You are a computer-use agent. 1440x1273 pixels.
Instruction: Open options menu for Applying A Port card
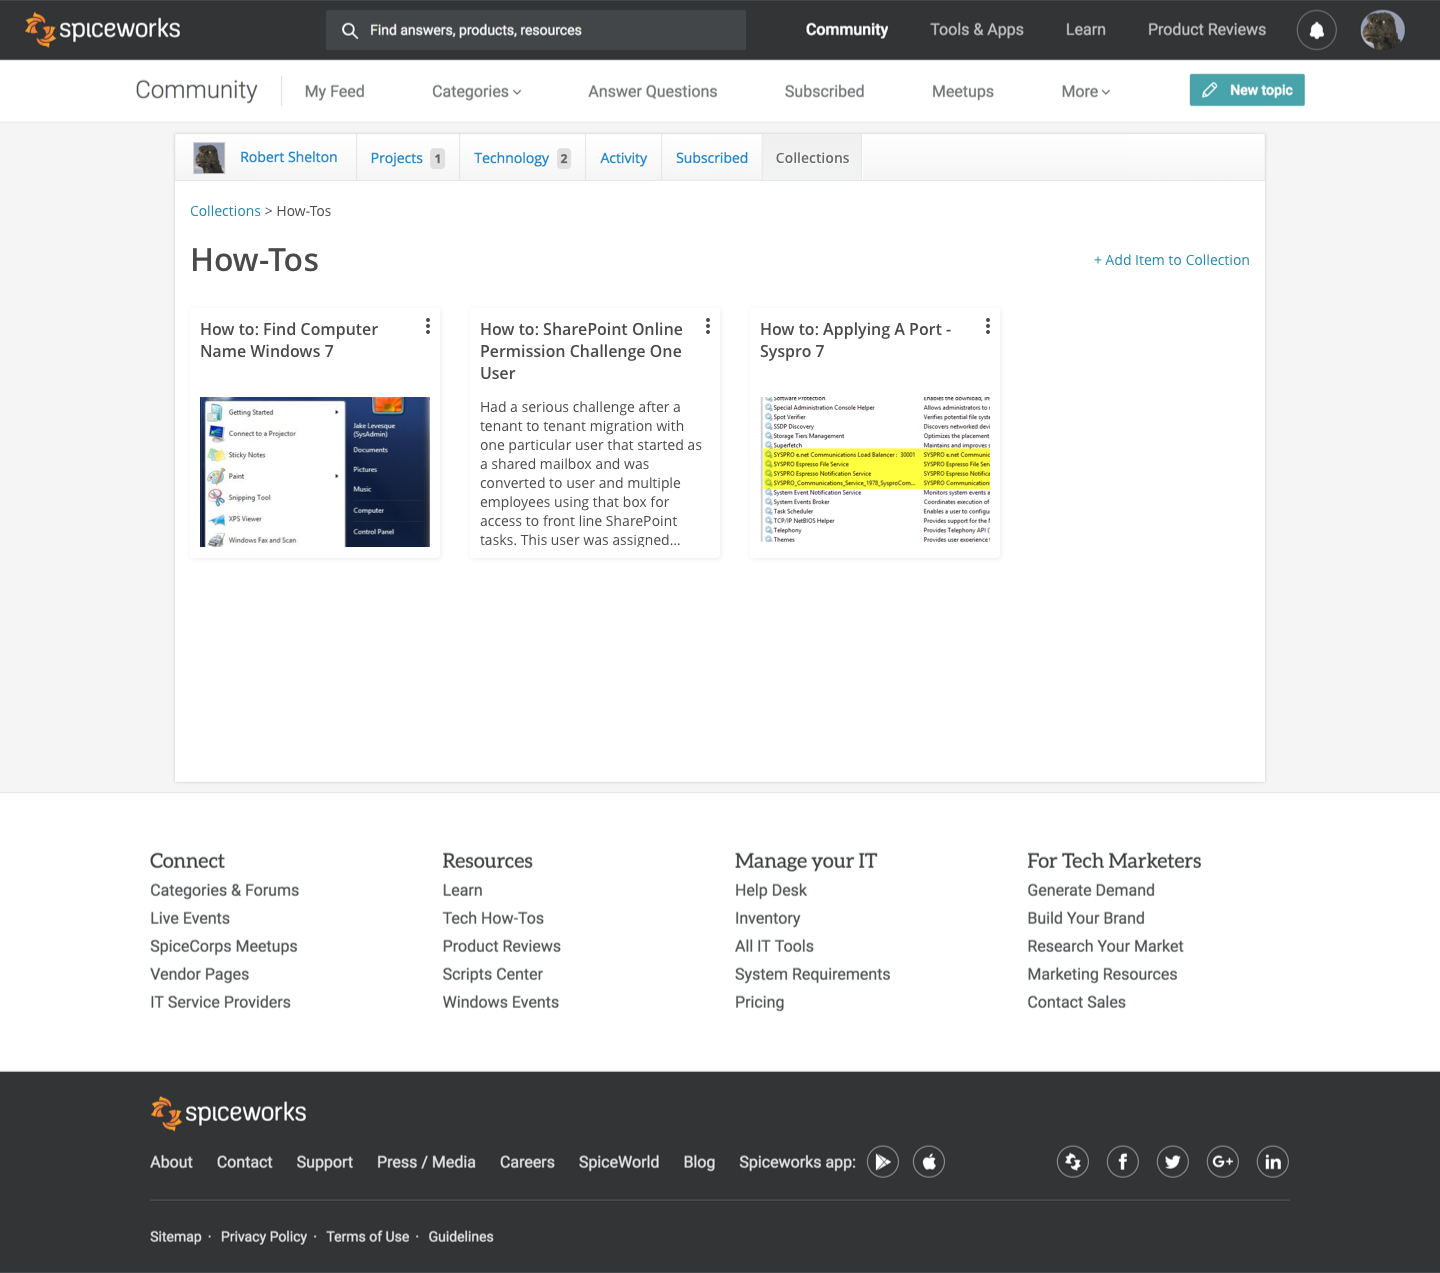click(x=988, y=326)
